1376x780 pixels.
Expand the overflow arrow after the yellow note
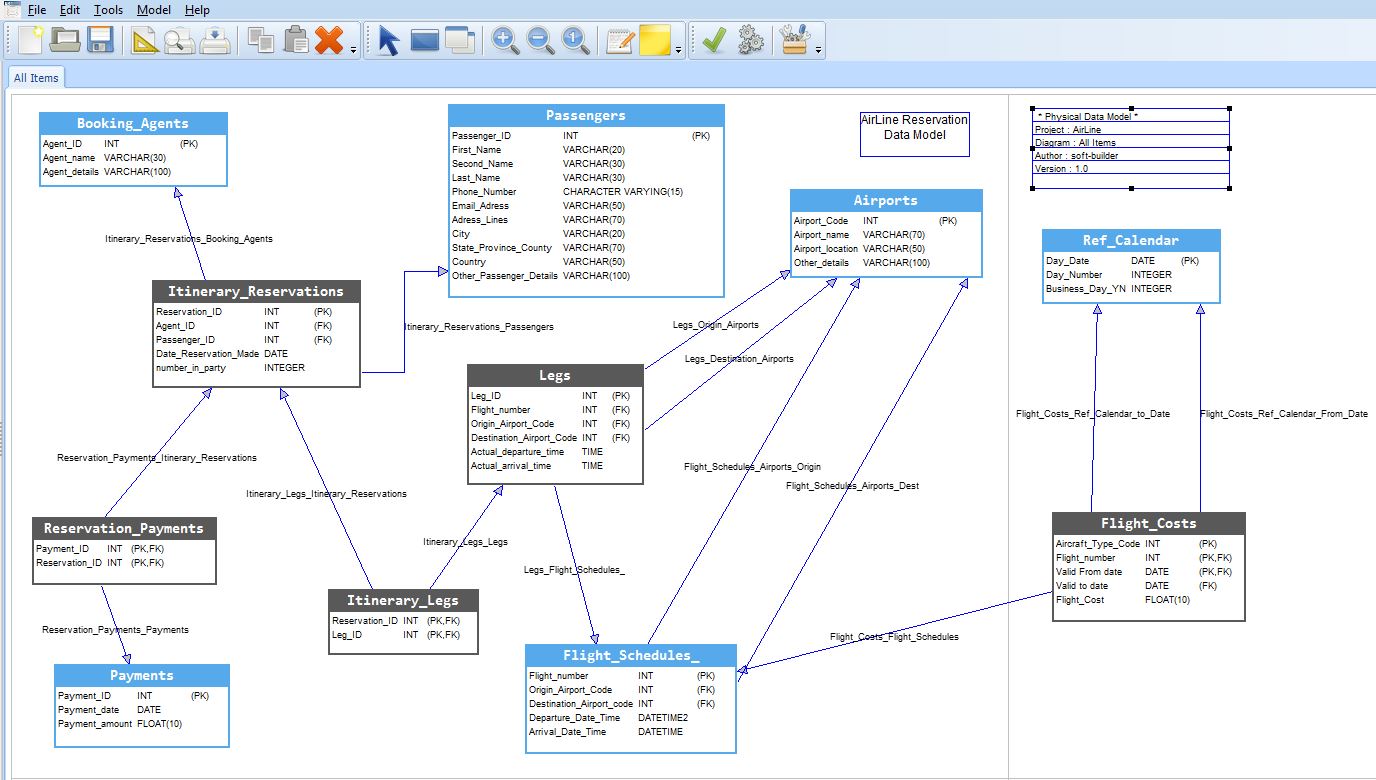[679, 50]
